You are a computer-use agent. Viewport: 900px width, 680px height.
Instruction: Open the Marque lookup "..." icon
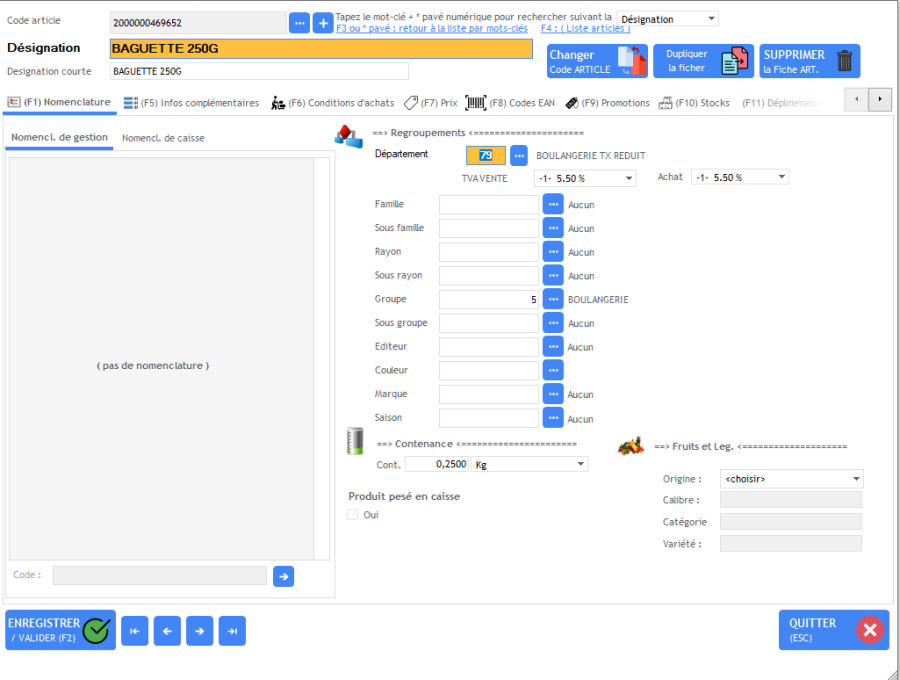click(x=552, y=393)
